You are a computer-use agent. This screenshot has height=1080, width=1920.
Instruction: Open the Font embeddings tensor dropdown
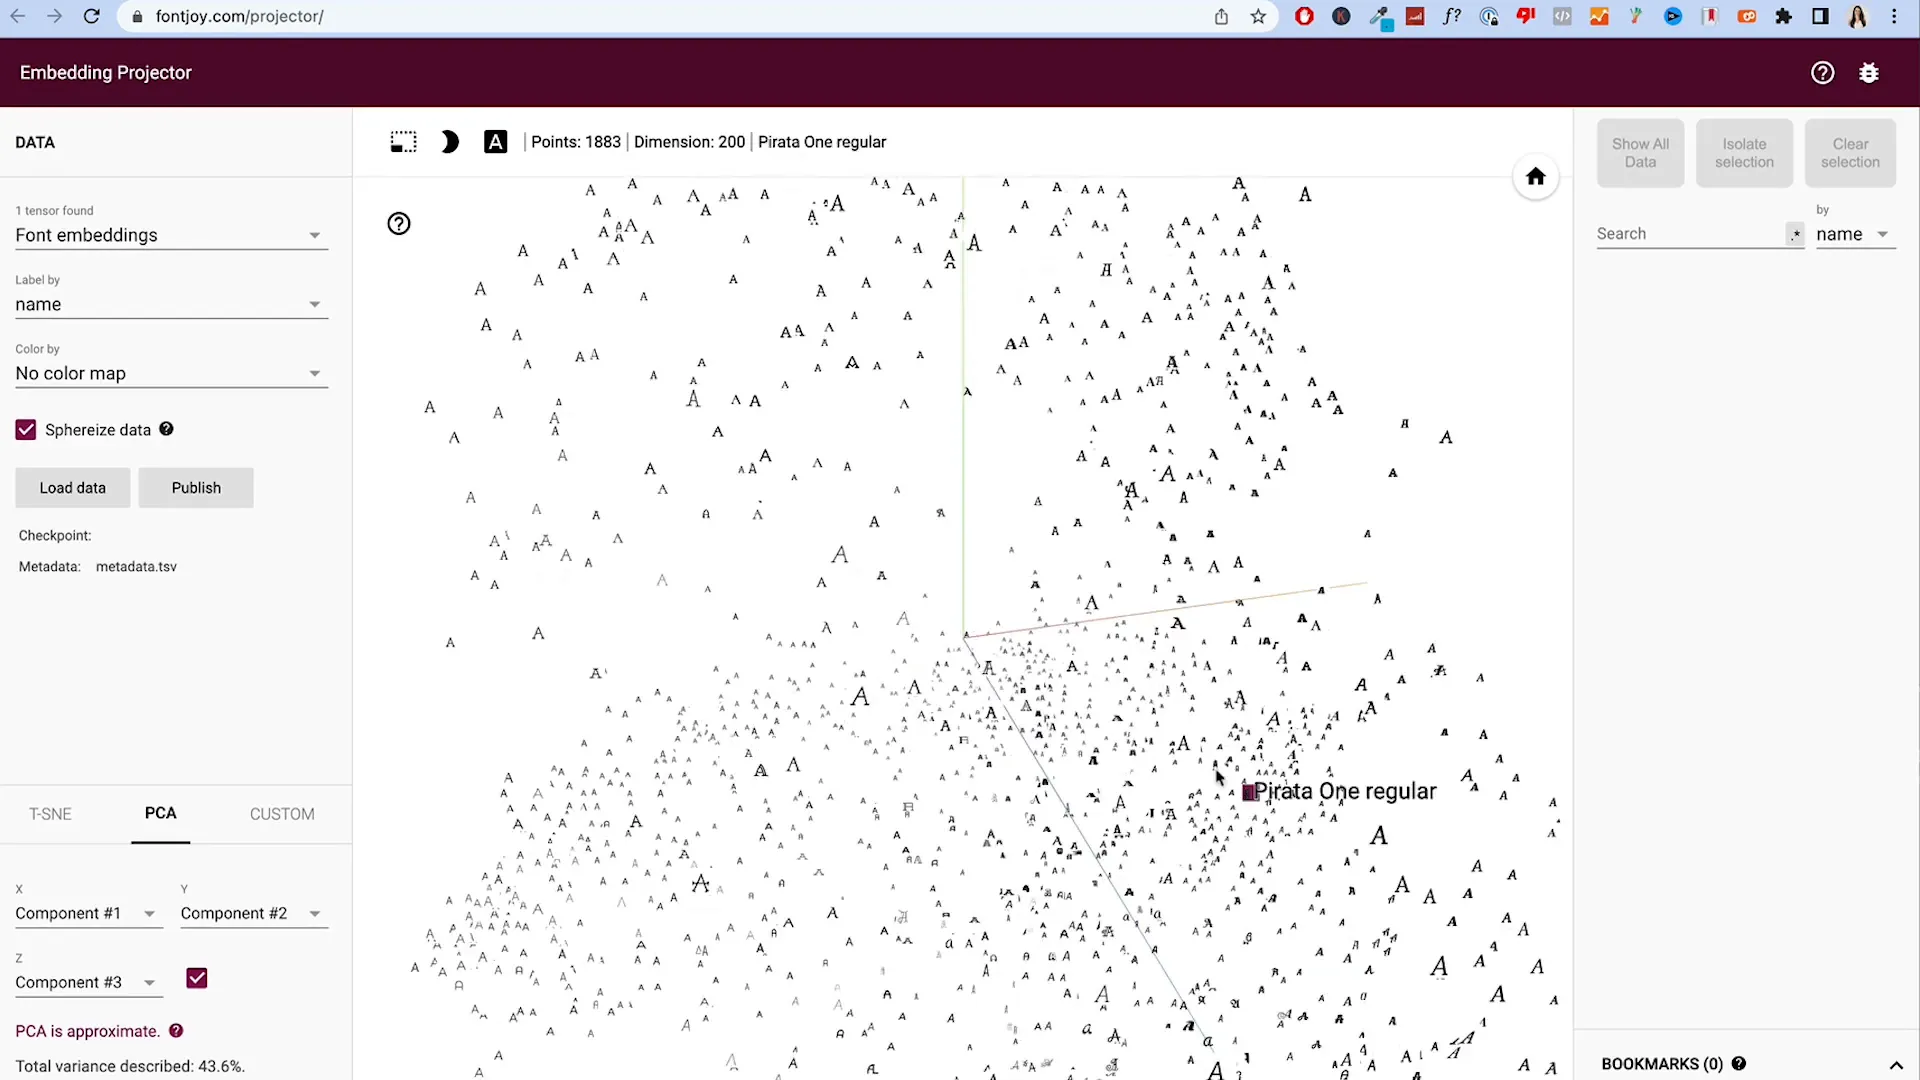coord(171,235)
